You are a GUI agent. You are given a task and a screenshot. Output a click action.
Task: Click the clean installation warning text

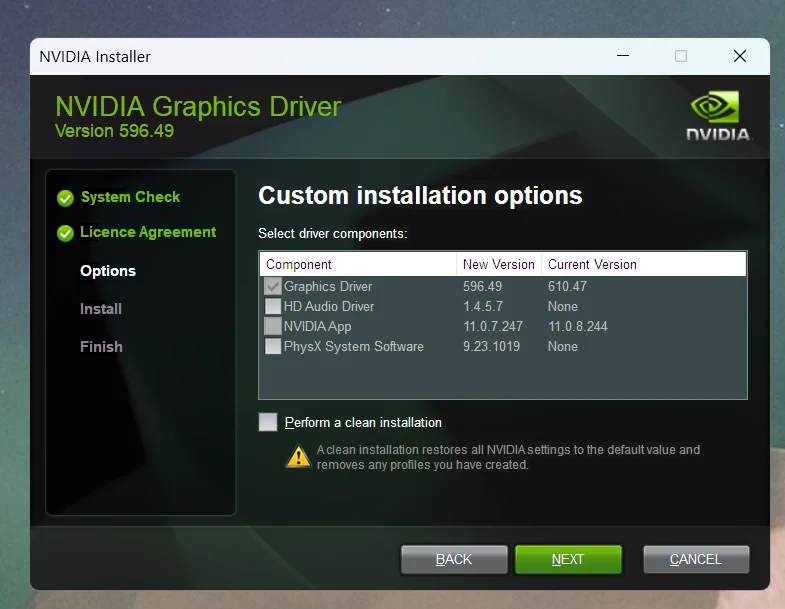pyautogui.click(x=508, y=457)
